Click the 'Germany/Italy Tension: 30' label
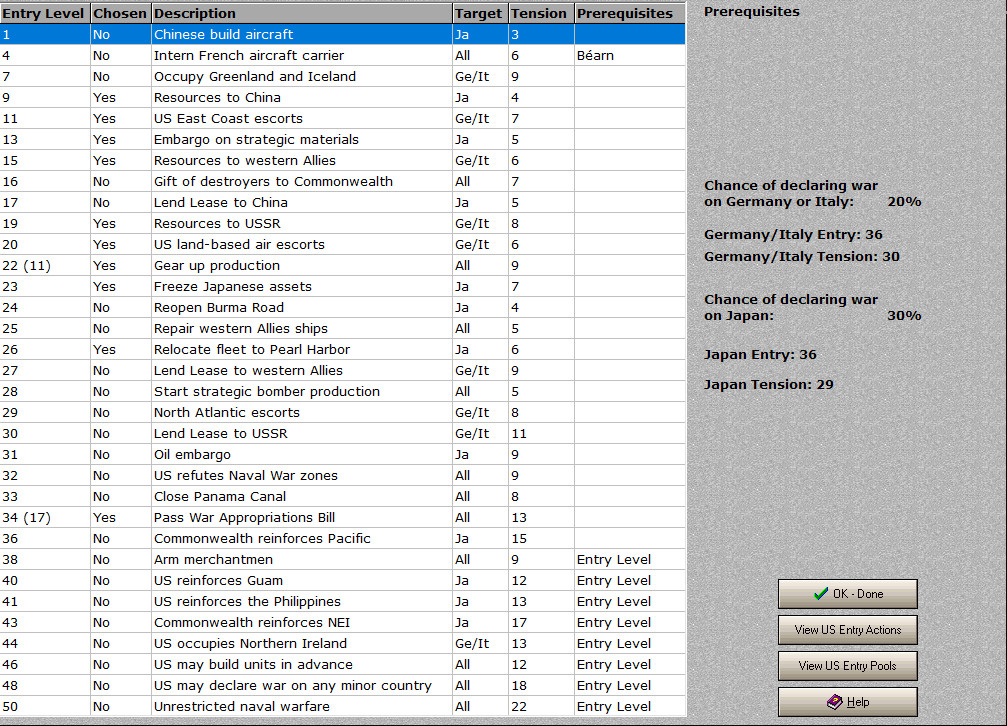1007x726 pixels. pyautogui.click(x=801, y=256)
